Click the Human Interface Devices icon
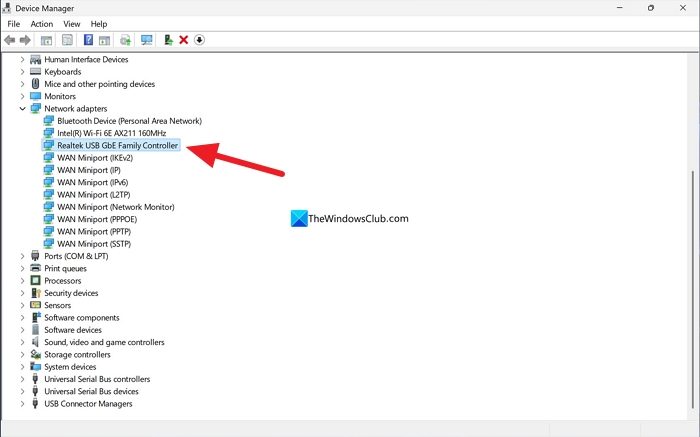700x437 pixels. [35, 59]
